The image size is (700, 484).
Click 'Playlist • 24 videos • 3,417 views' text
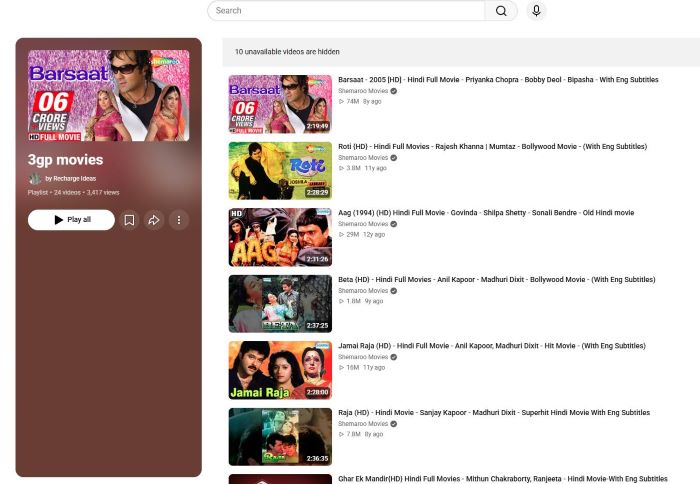click(x=73, y=192)
